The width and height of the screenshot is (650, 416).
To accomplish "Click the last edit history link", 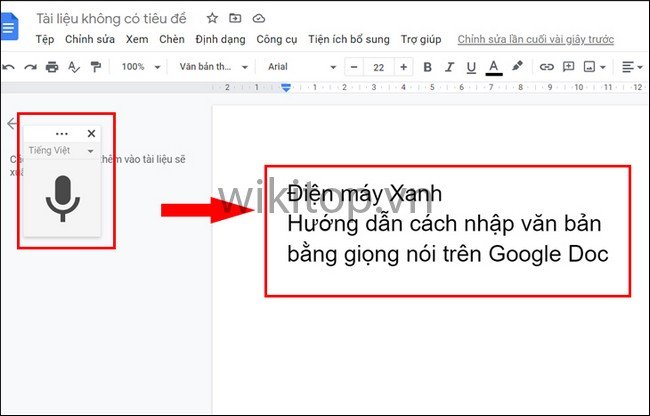I will pos(535,40).
